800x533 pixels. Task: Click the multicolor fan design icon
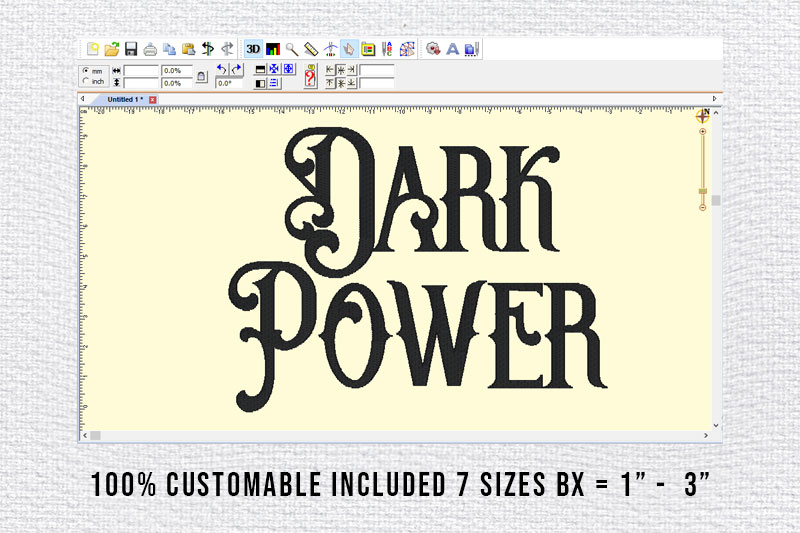pos(407,49)
